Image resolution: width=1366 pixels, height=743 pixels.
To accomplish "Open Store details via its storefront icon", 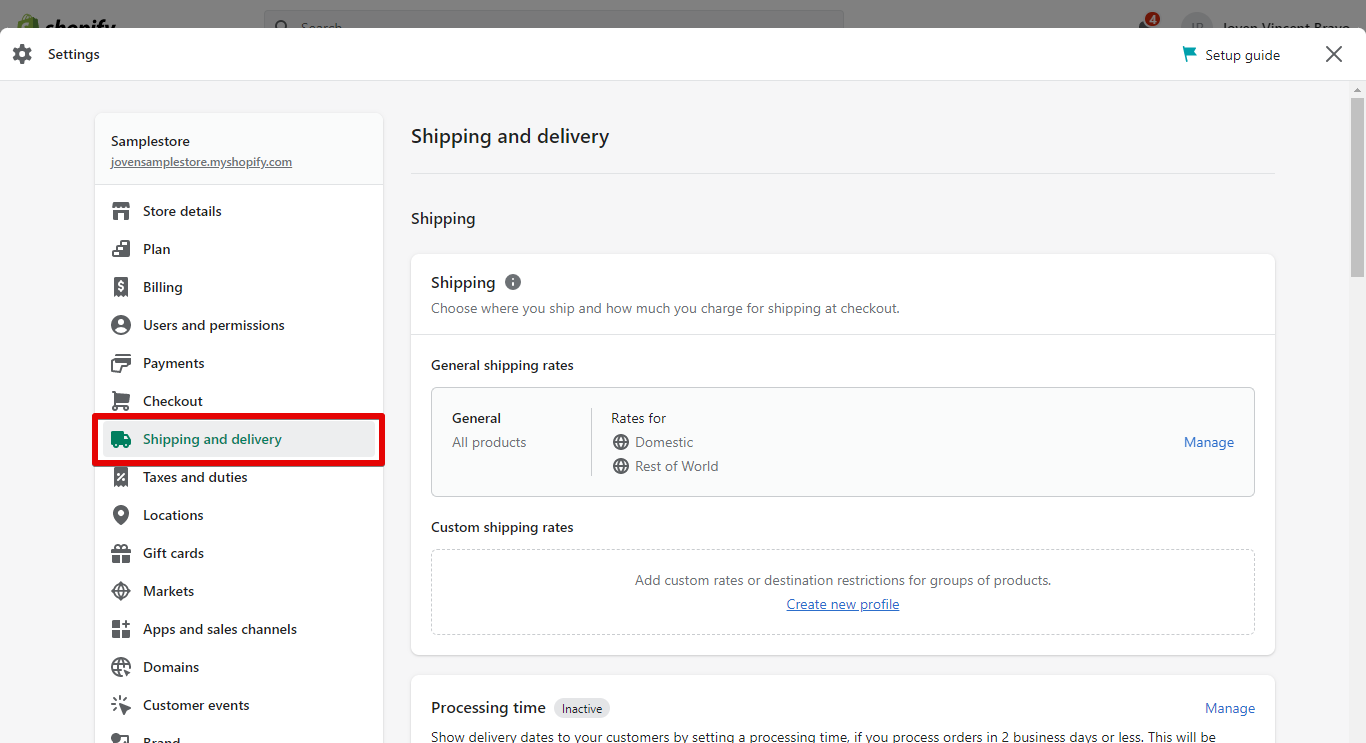I will [x=120, y=211].
